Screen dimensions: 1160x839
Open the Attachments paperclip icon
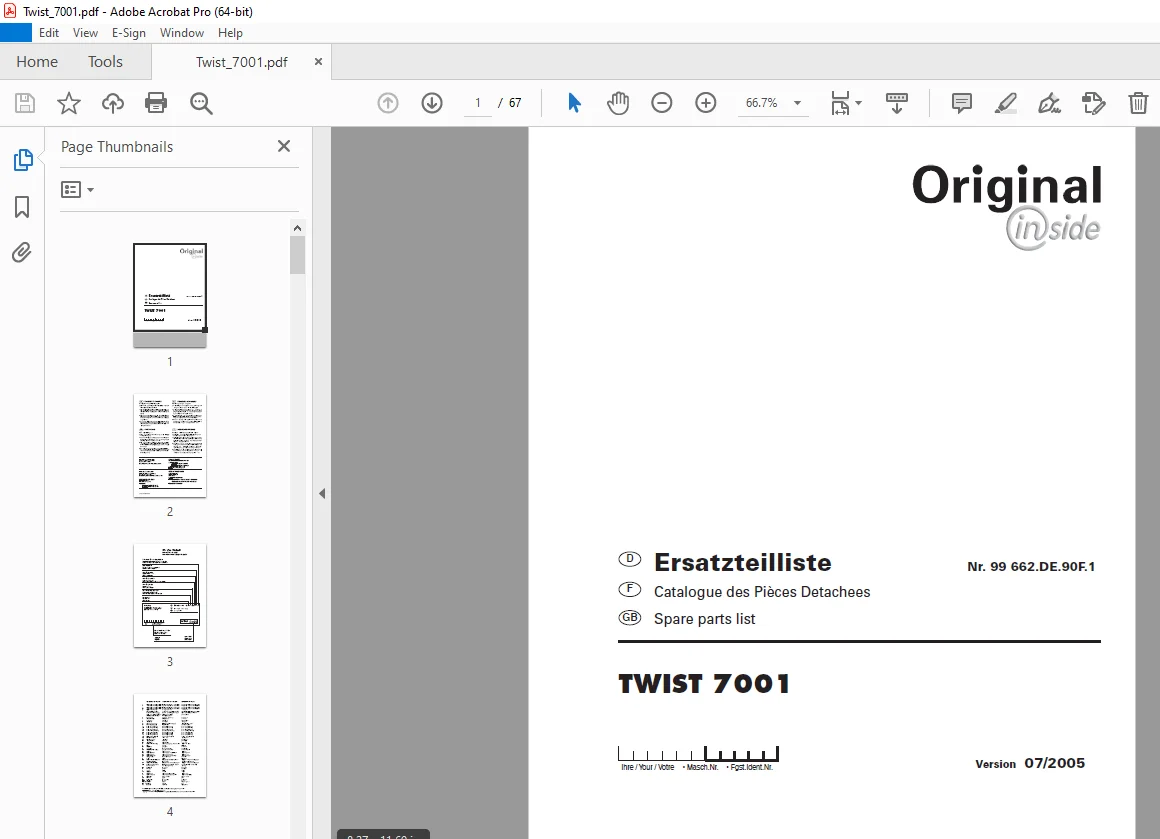point(22,253)
